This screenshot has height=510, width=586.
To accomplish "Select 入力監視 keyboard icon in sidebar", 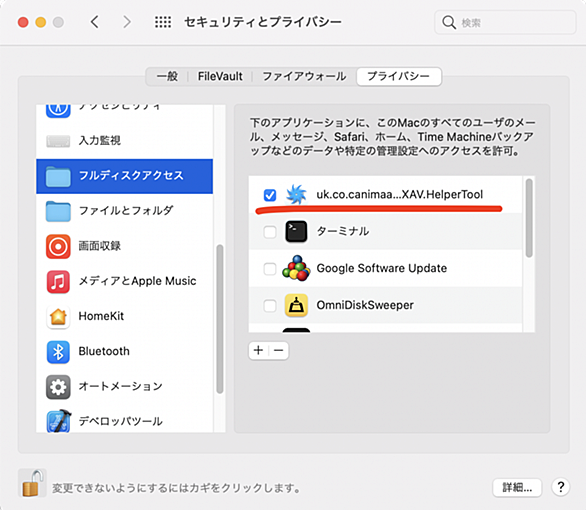I will pos(58,141).
